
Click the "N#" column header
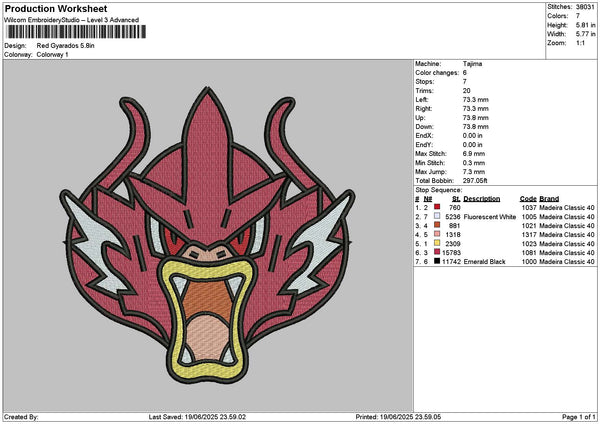[428, 199]
